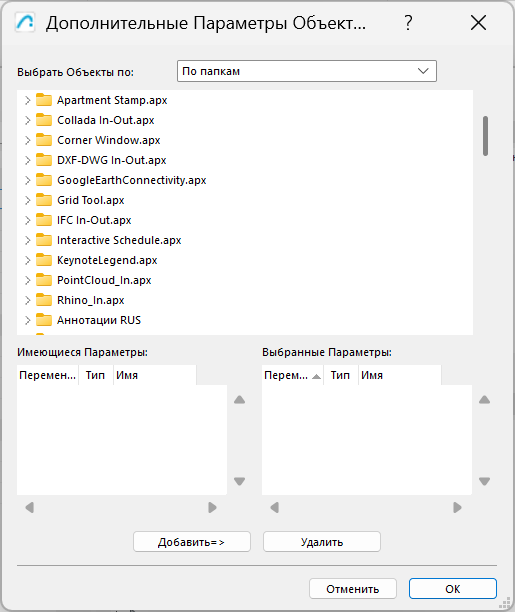Click up arrow beside Имеющиеся Параметры list
The height and width of the screenshot is (612, 515).
(239, 399)
